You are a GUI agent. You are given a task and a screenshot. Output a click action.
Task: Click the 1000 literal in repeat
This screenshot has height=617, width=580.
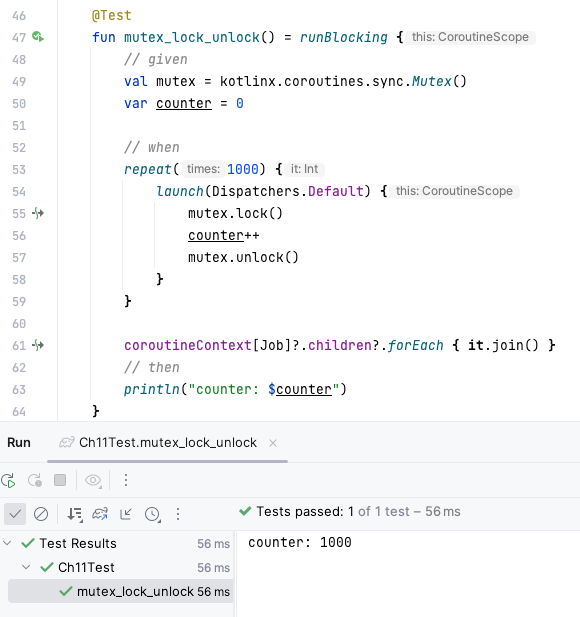[x=243, y=169]
